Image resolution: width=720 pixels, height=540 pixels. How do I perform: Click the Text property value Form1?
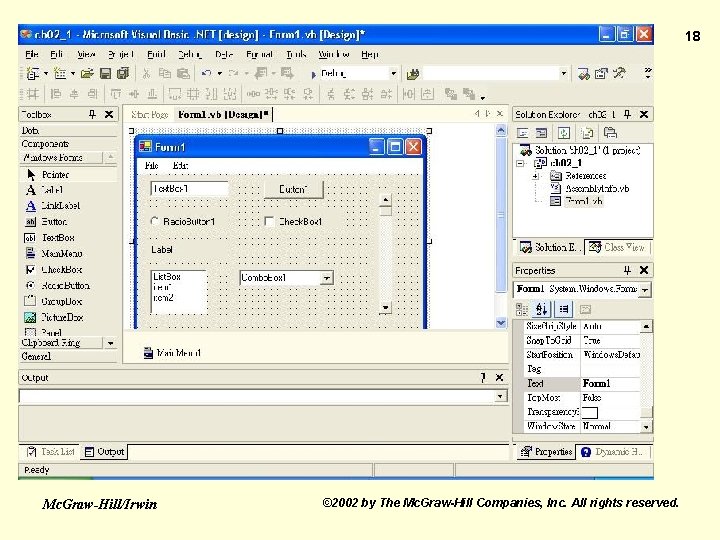(x=610, y=383)
